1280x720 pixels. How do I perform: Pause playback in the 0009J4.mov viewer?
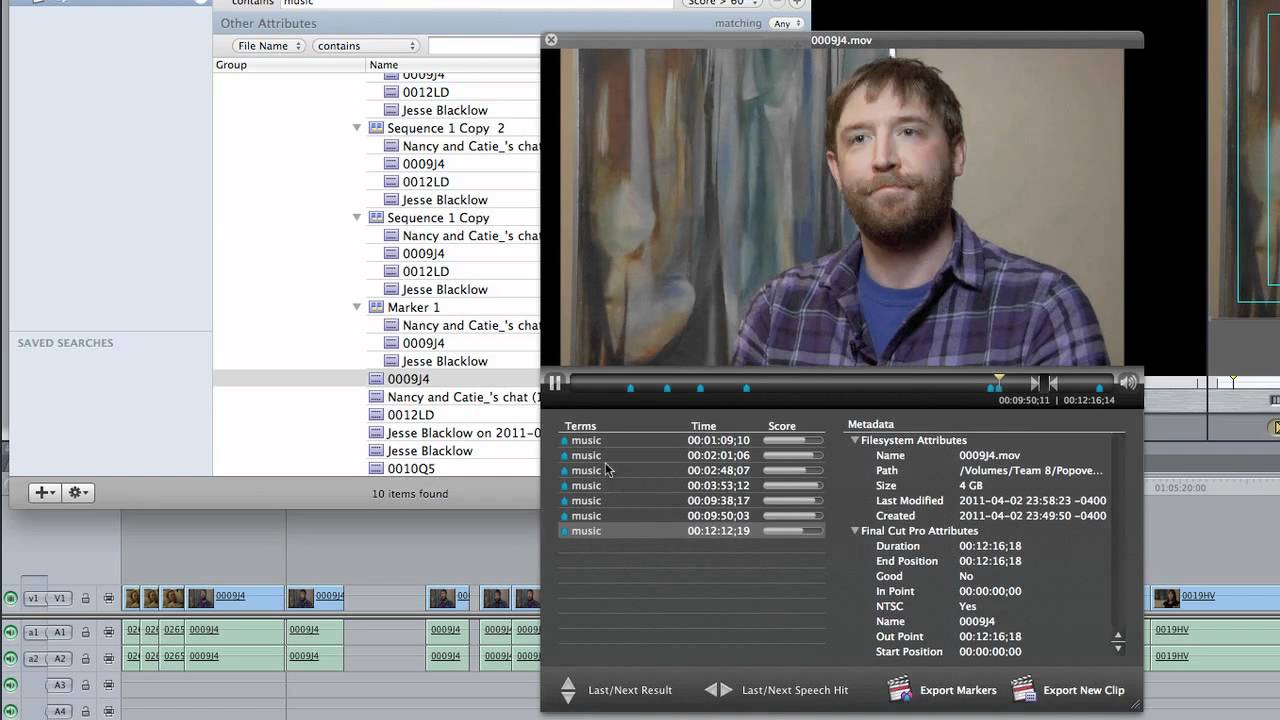(555, 383)
